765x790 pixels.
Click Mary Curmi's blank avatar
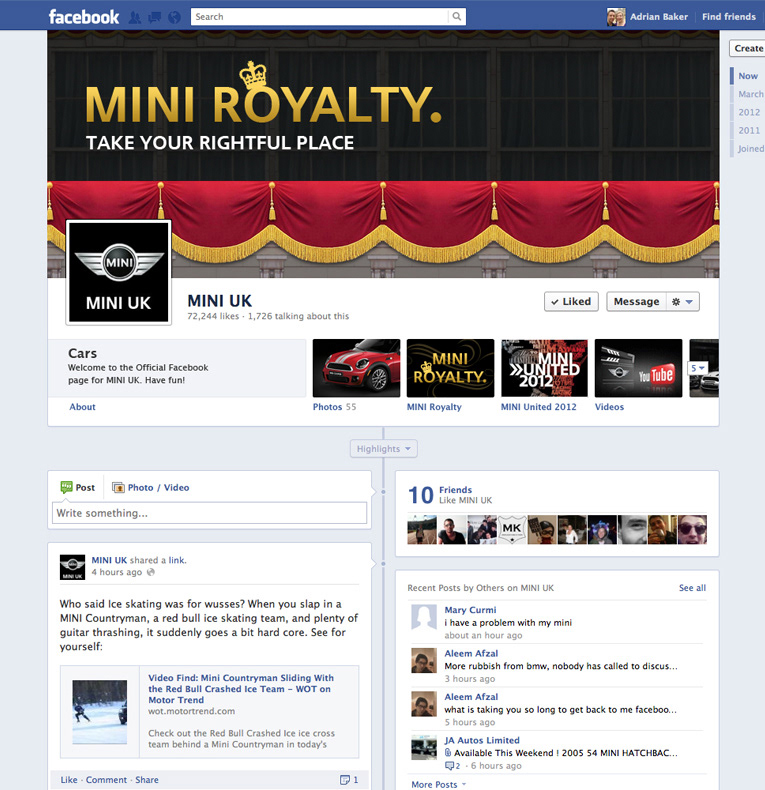(x=424, y=617)
